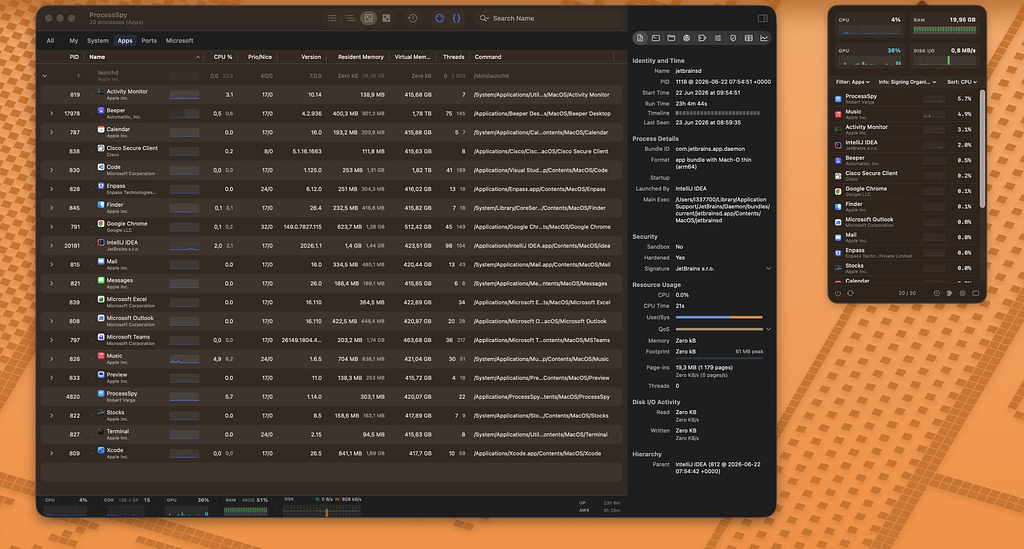Click the blue curly braces icon

click(456, 18)
